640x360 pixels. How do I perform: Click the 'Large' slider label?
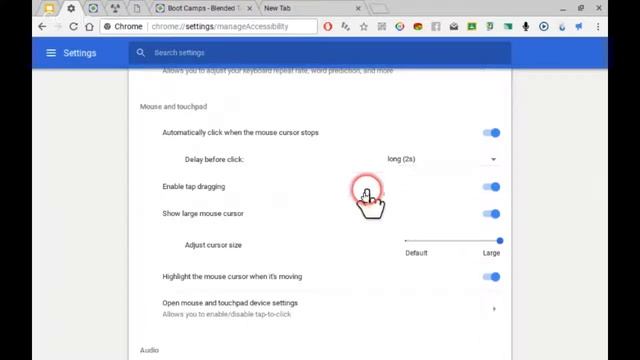click(x=491, y=253)
